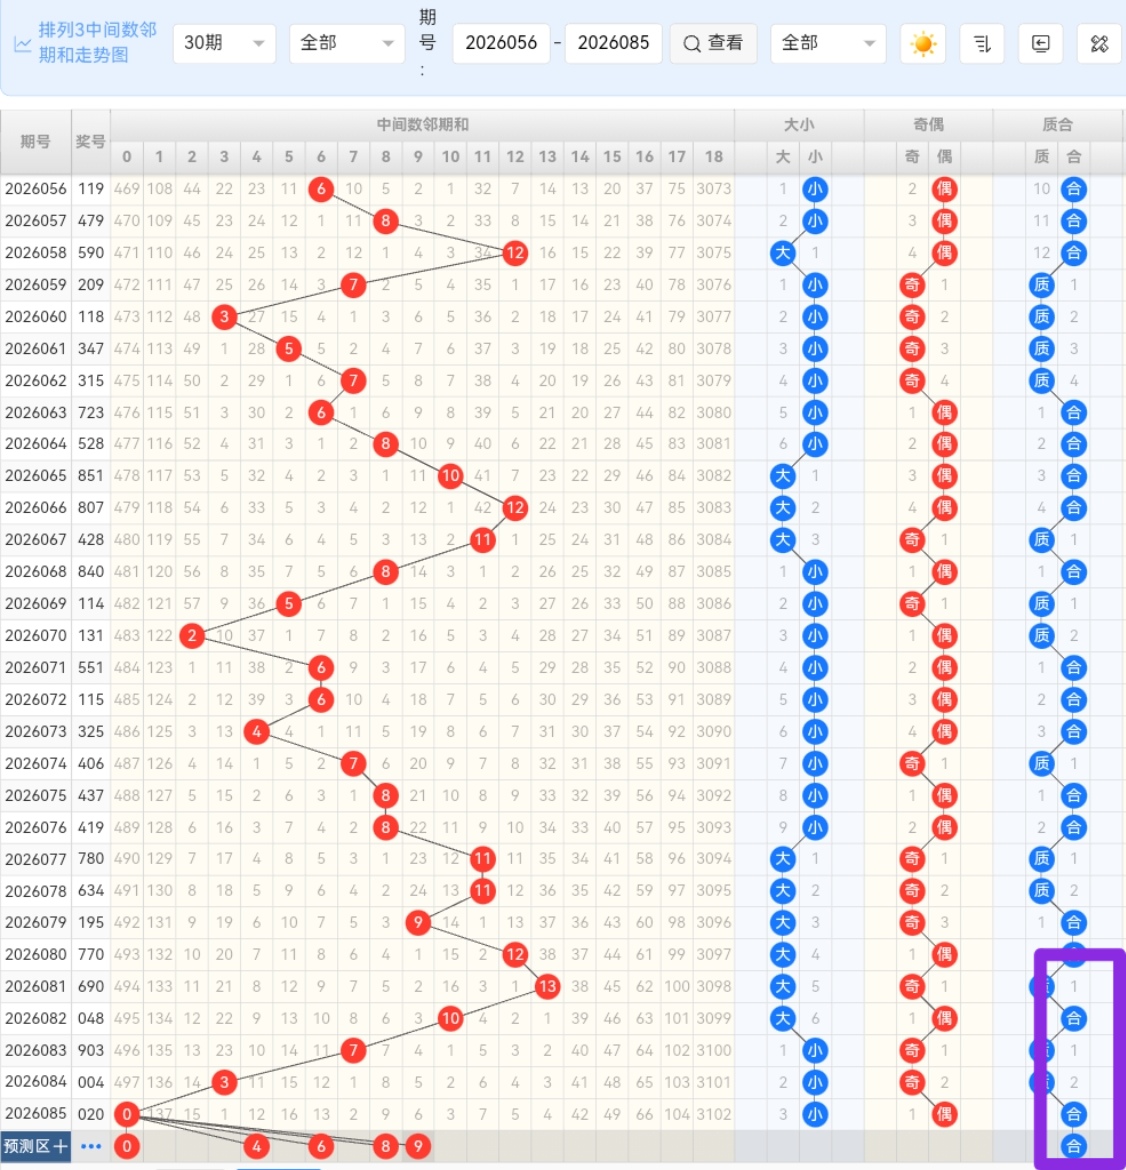This screenshot has width=1126, height=1170.
Task: Click the 奇偶 group header
Action: tap(928, 125)
